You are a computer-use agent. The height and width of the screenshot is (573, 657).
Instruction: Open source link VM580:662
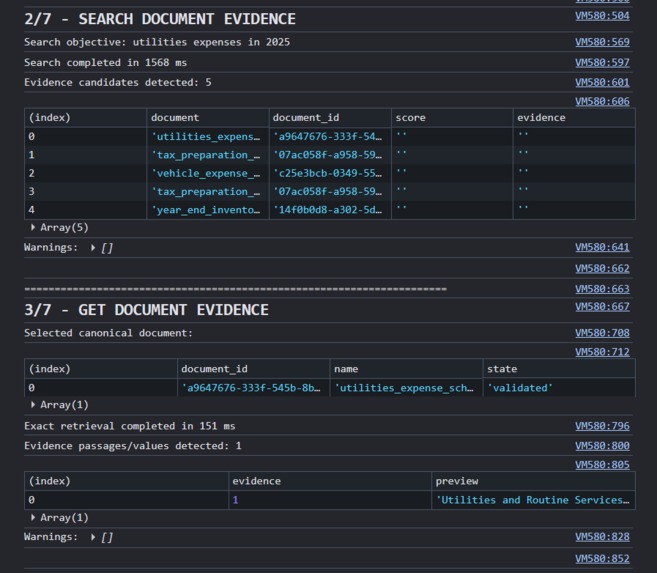click(x=602, y=268)
